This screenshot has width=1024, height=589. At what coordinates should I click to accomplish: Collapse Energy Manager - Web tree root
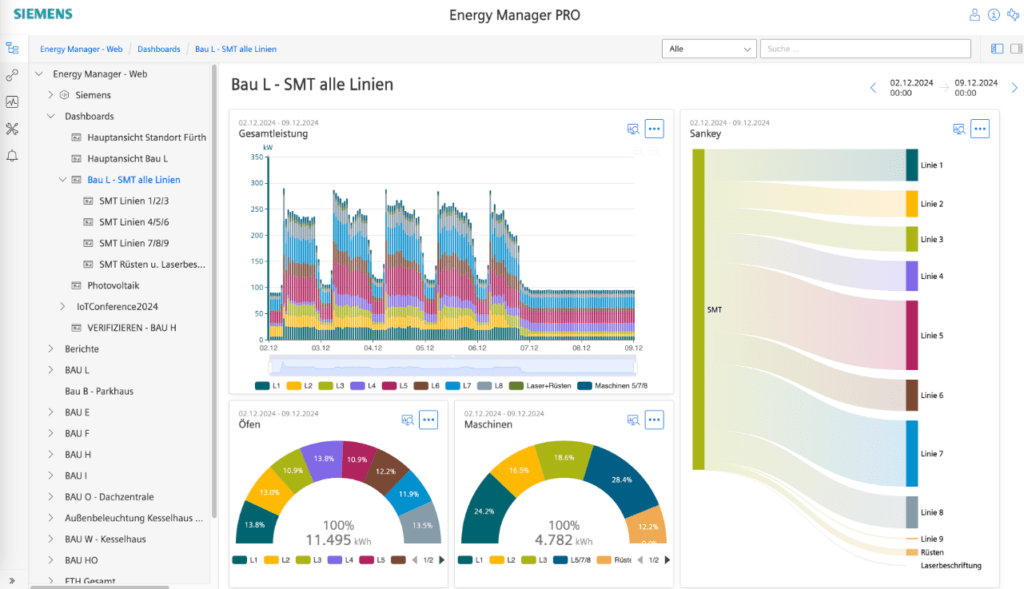click(39, 74)
